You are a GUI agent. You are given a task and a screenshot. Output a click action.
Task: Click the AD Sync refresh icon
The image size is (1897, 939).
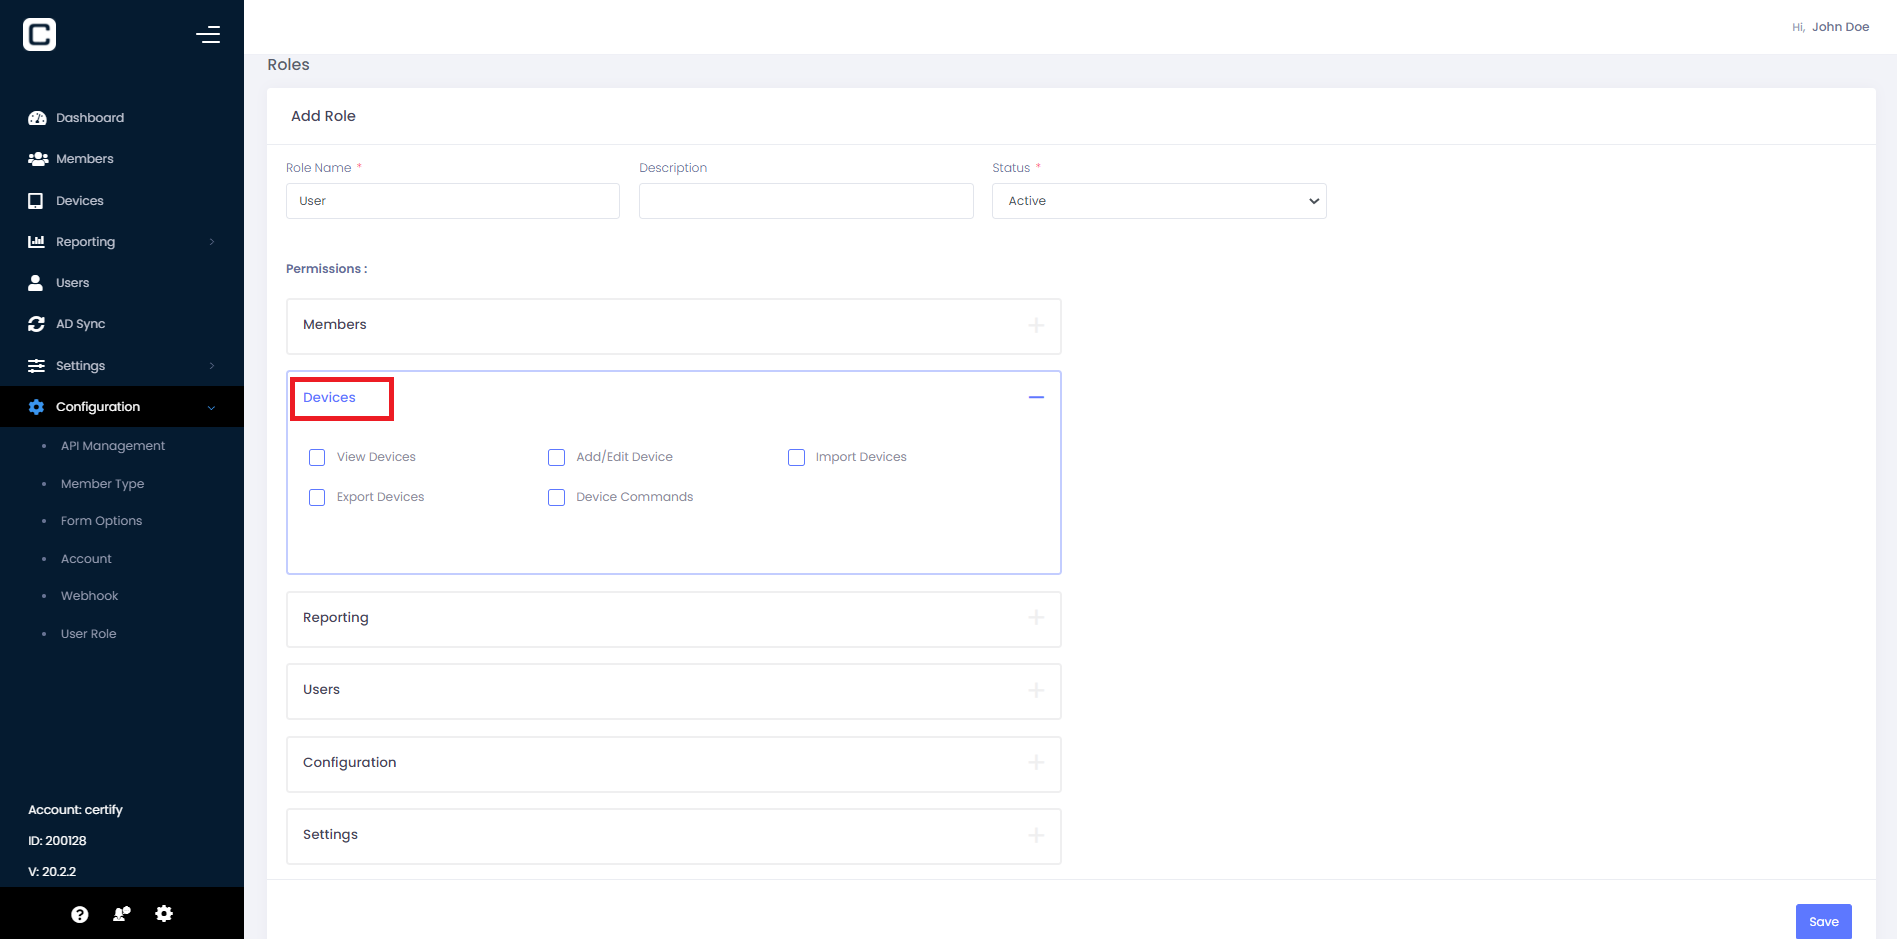point(36,324)
